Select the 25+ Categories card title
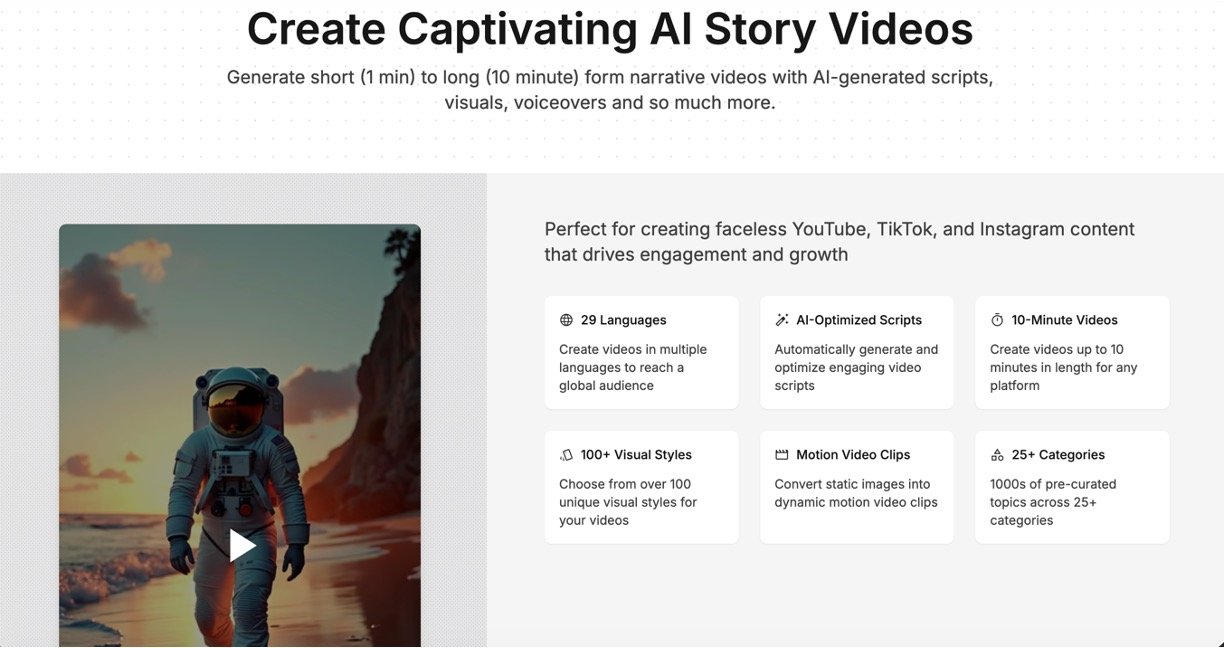This screenshot has height=648, width=1224. click(1058, 455)
